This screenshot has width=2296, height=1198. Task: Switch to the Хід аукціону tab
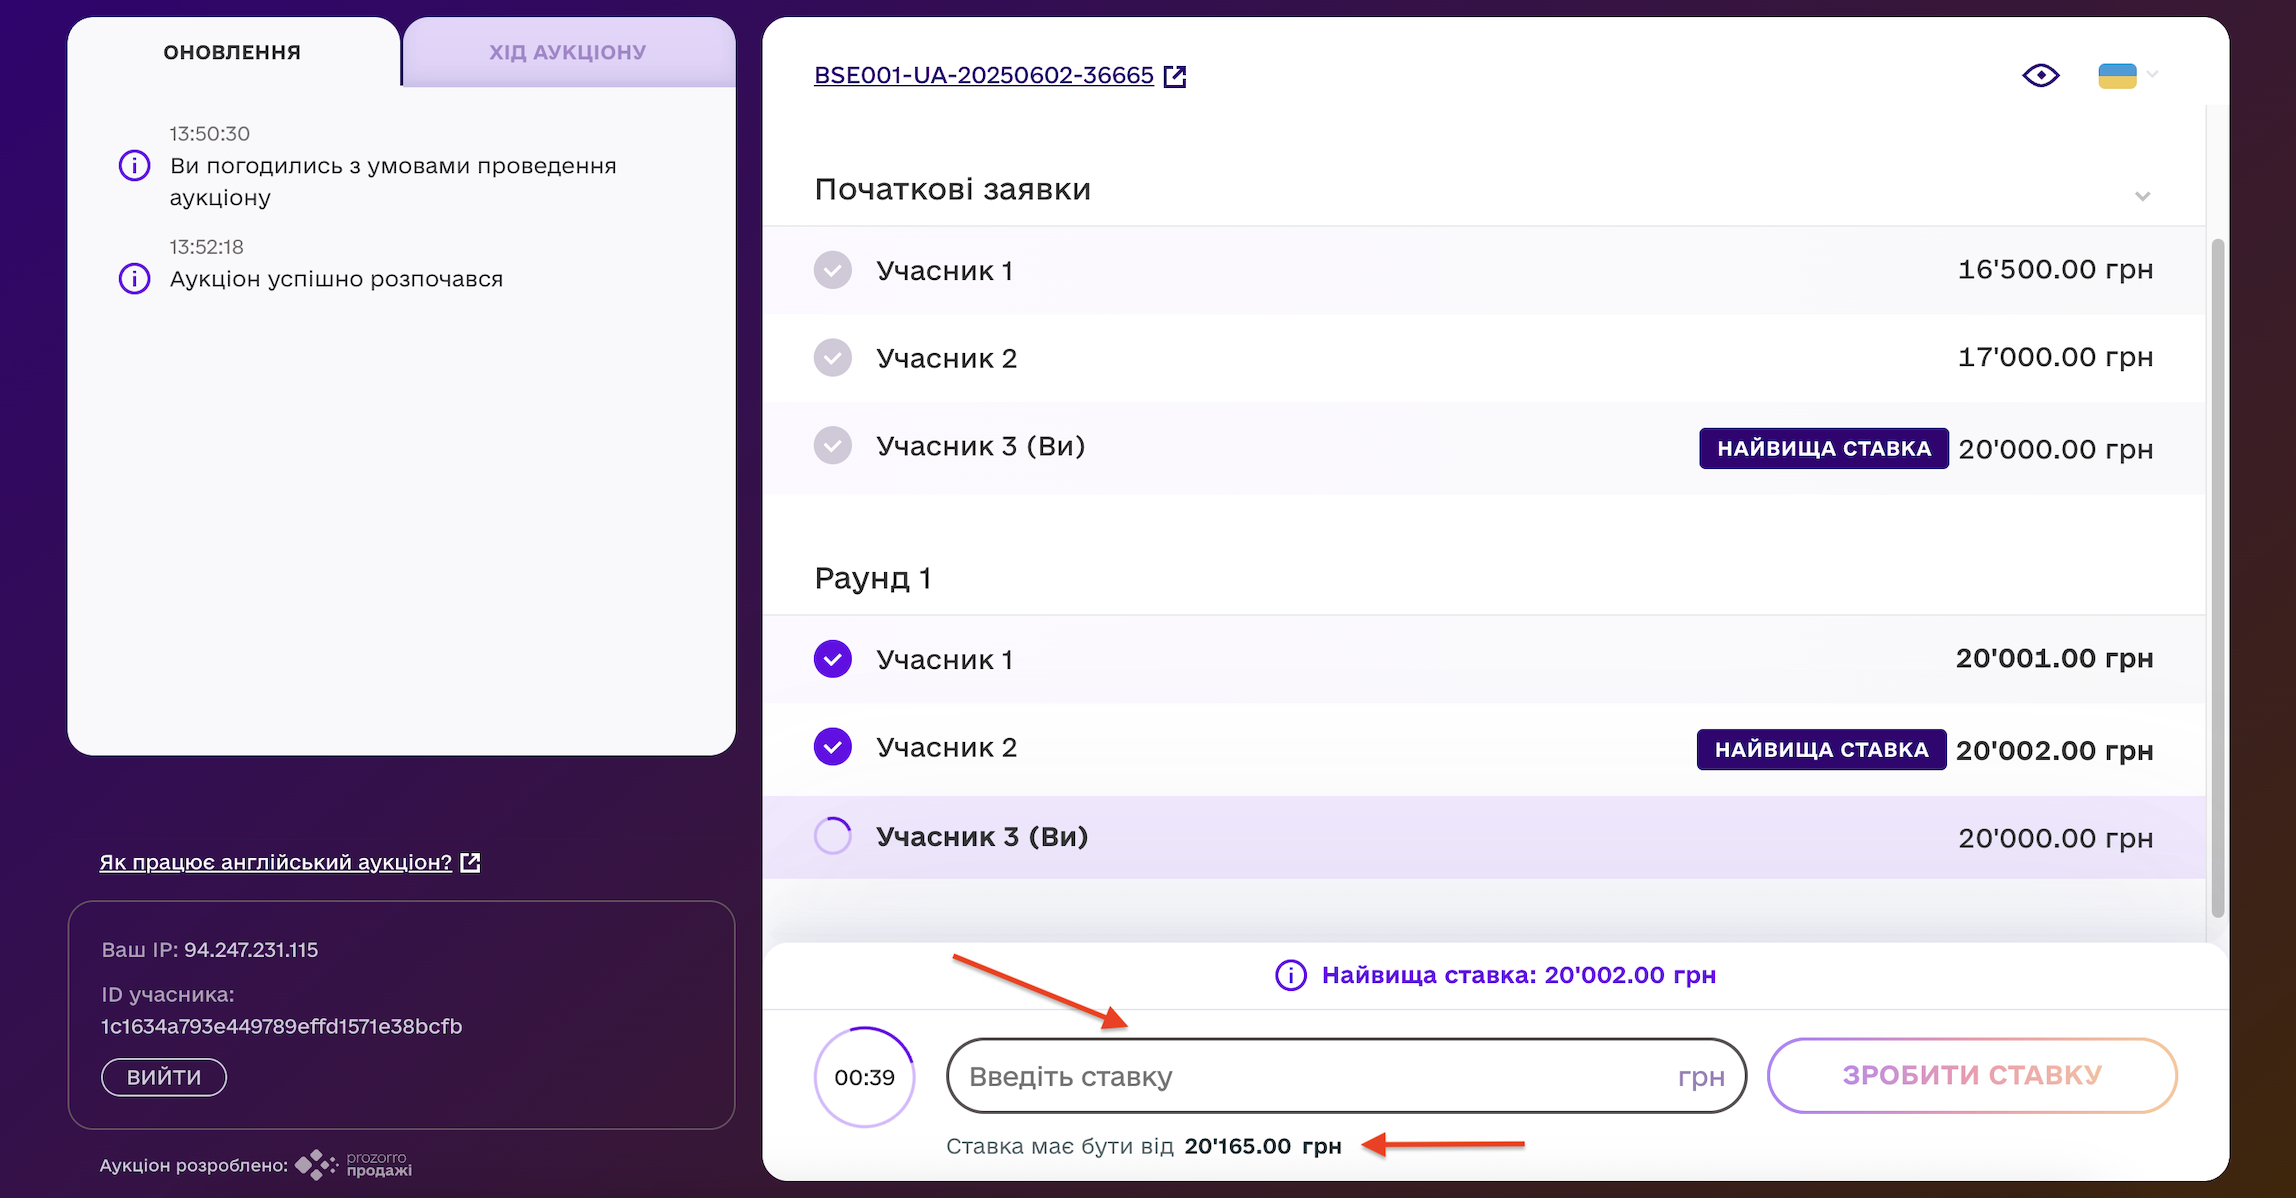click(567, 52)
